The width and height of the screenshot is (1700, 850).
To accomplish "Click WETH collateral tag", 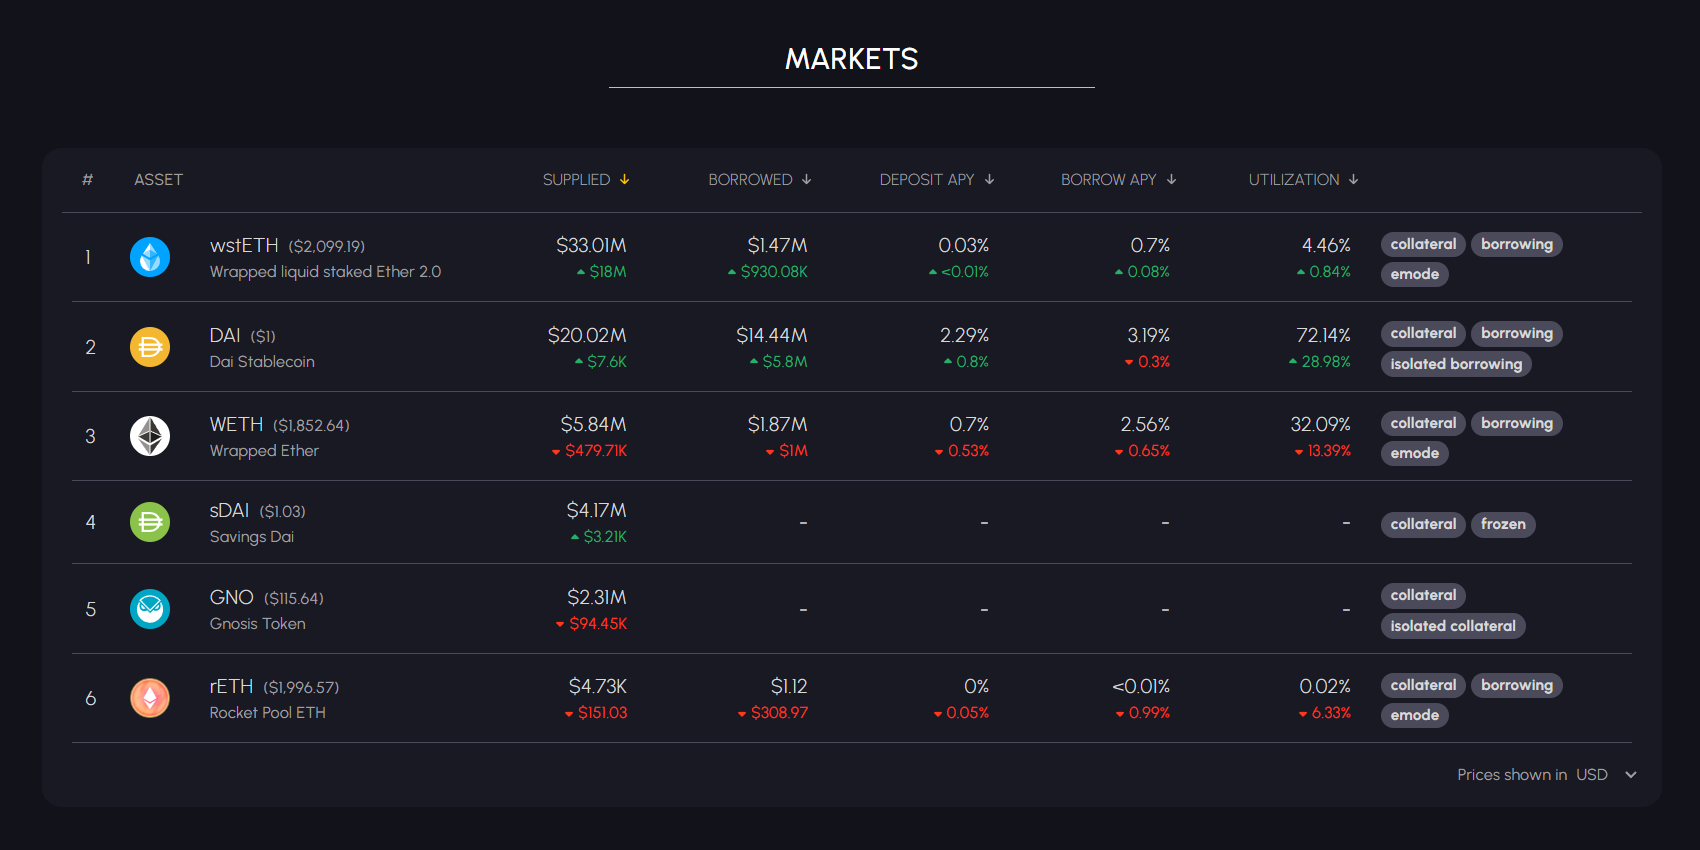I will click(x=1423, y=423).
